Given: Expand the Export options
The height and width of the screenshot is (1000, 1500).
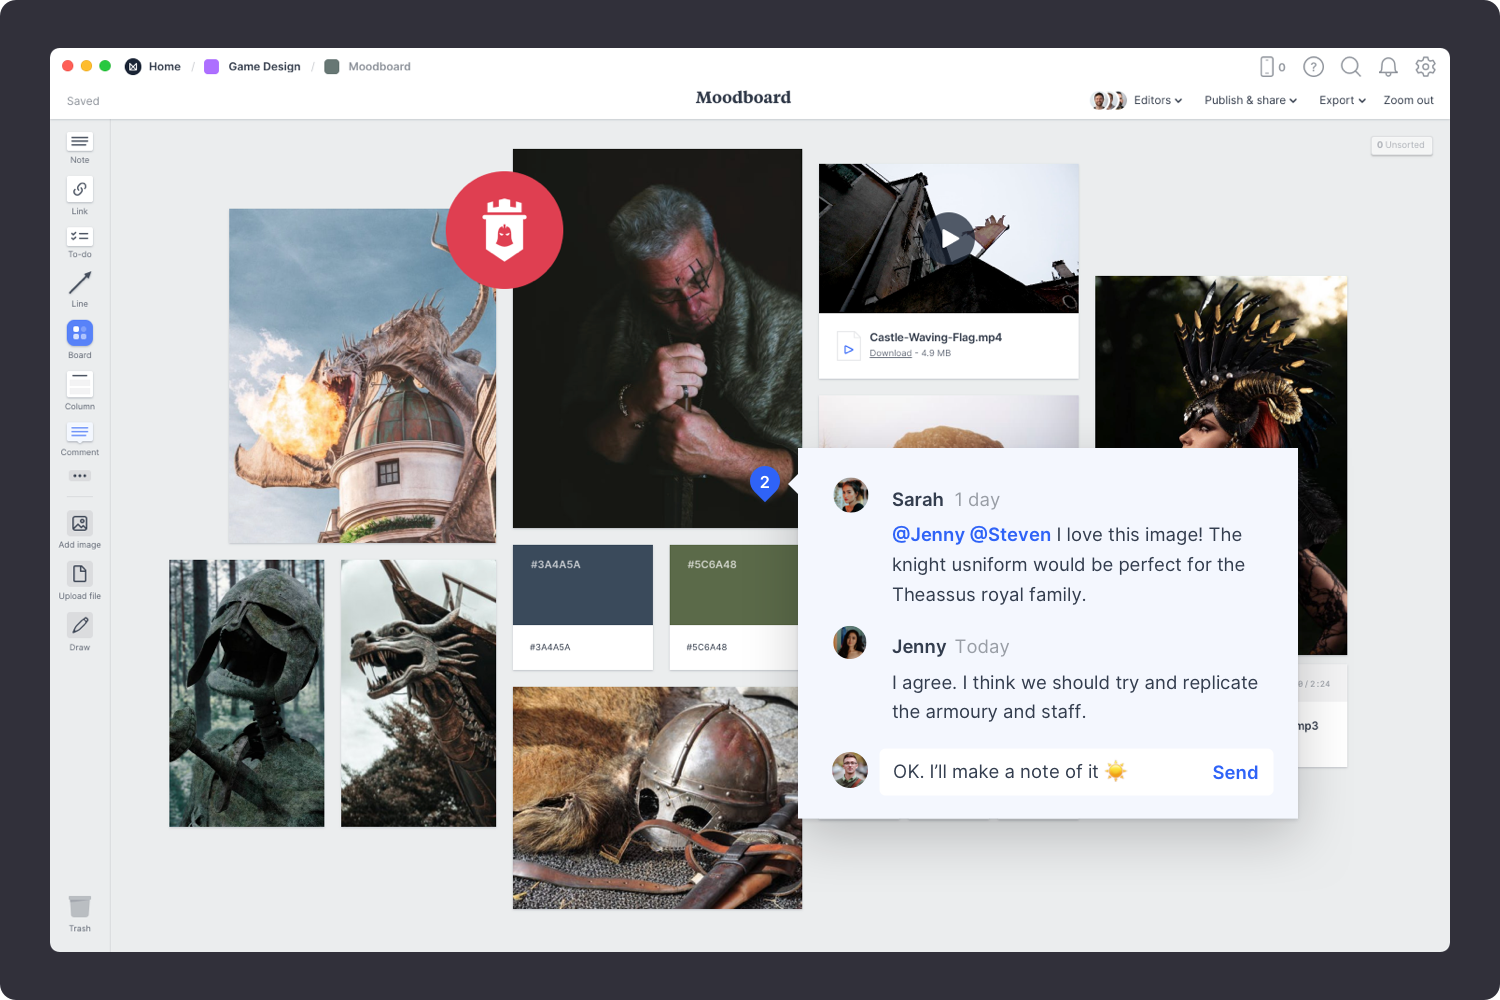Looking at the screenshot, I should click(1341, 100).
